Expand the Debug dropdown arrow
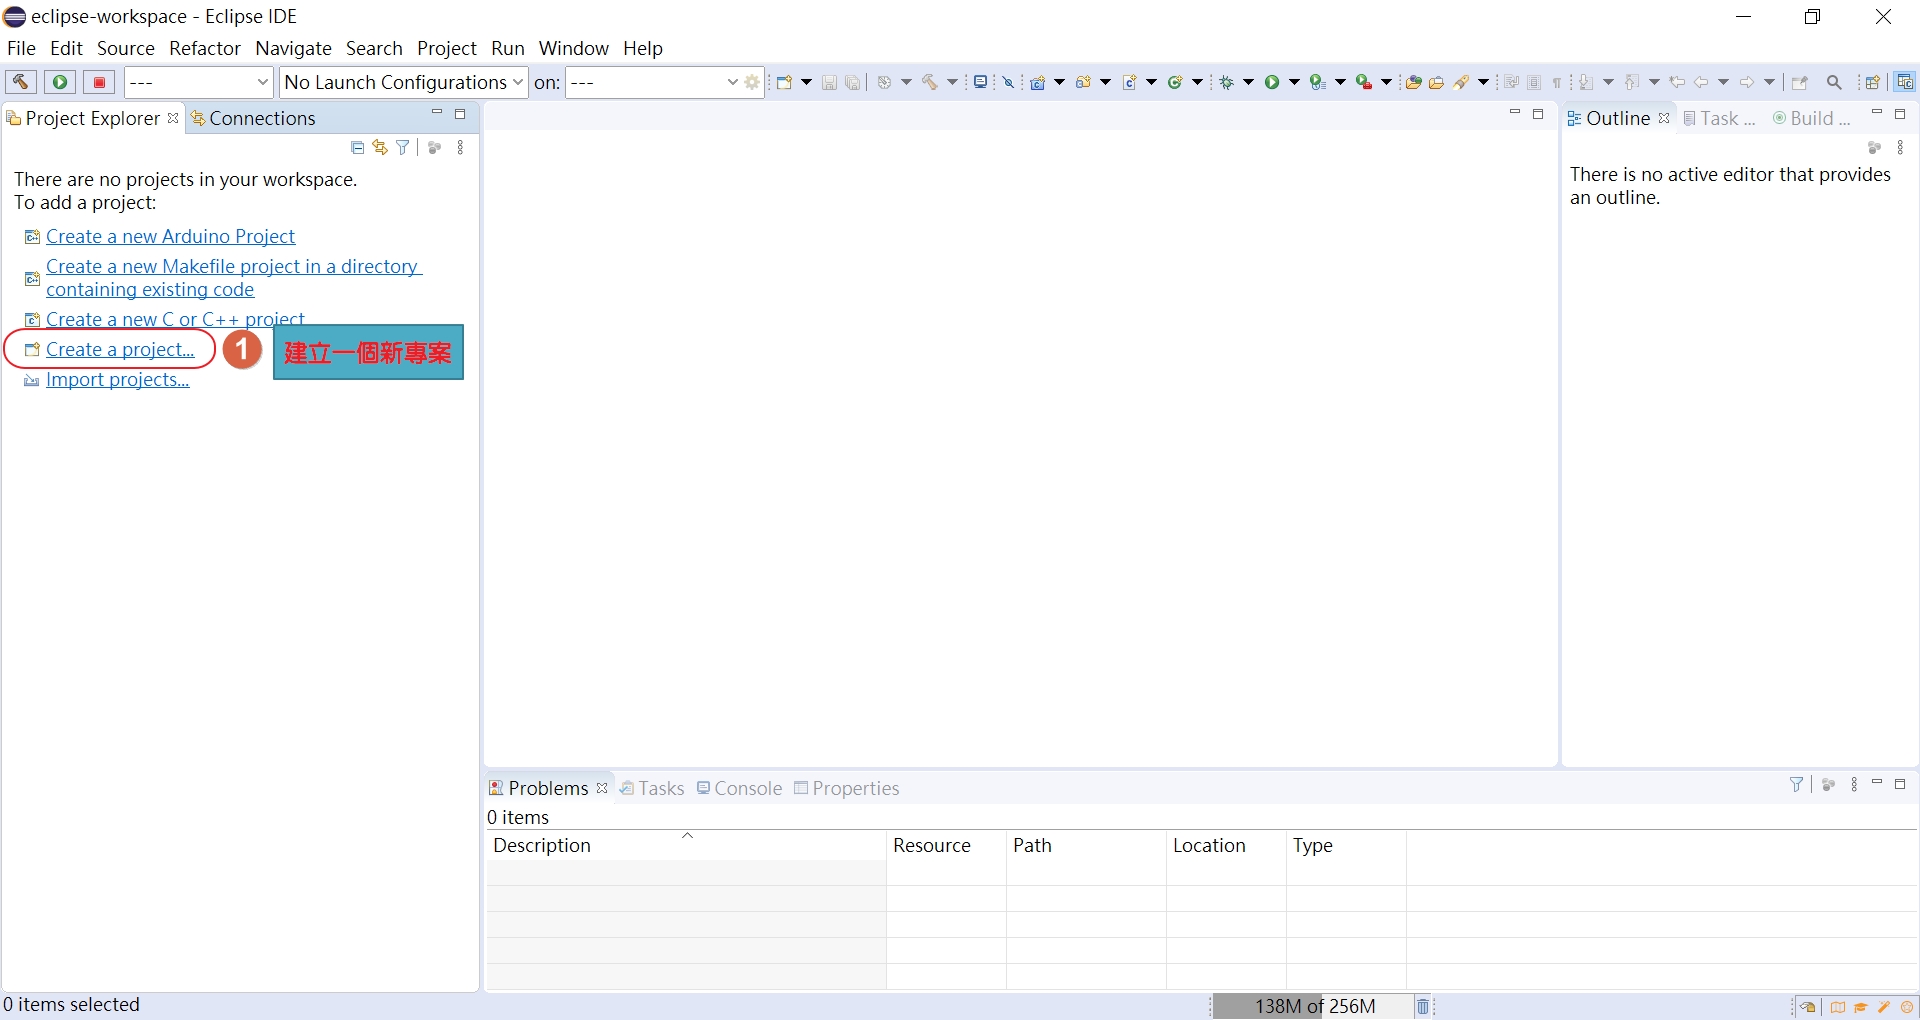The image size is (1920, 1020). [1248, 82]
